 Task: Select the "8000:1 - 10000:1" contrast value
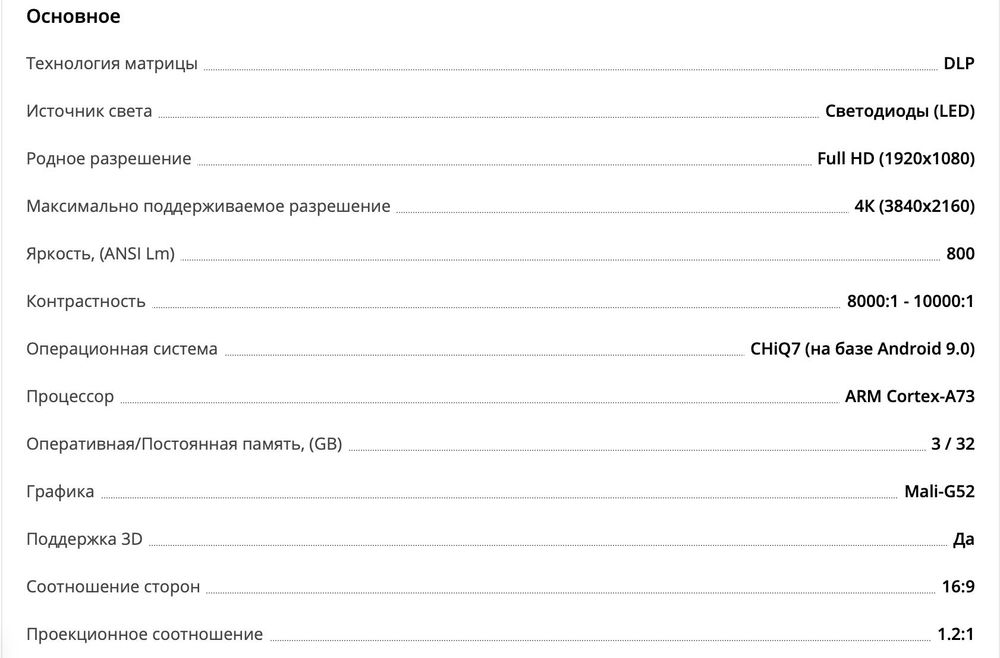point(910,301)
